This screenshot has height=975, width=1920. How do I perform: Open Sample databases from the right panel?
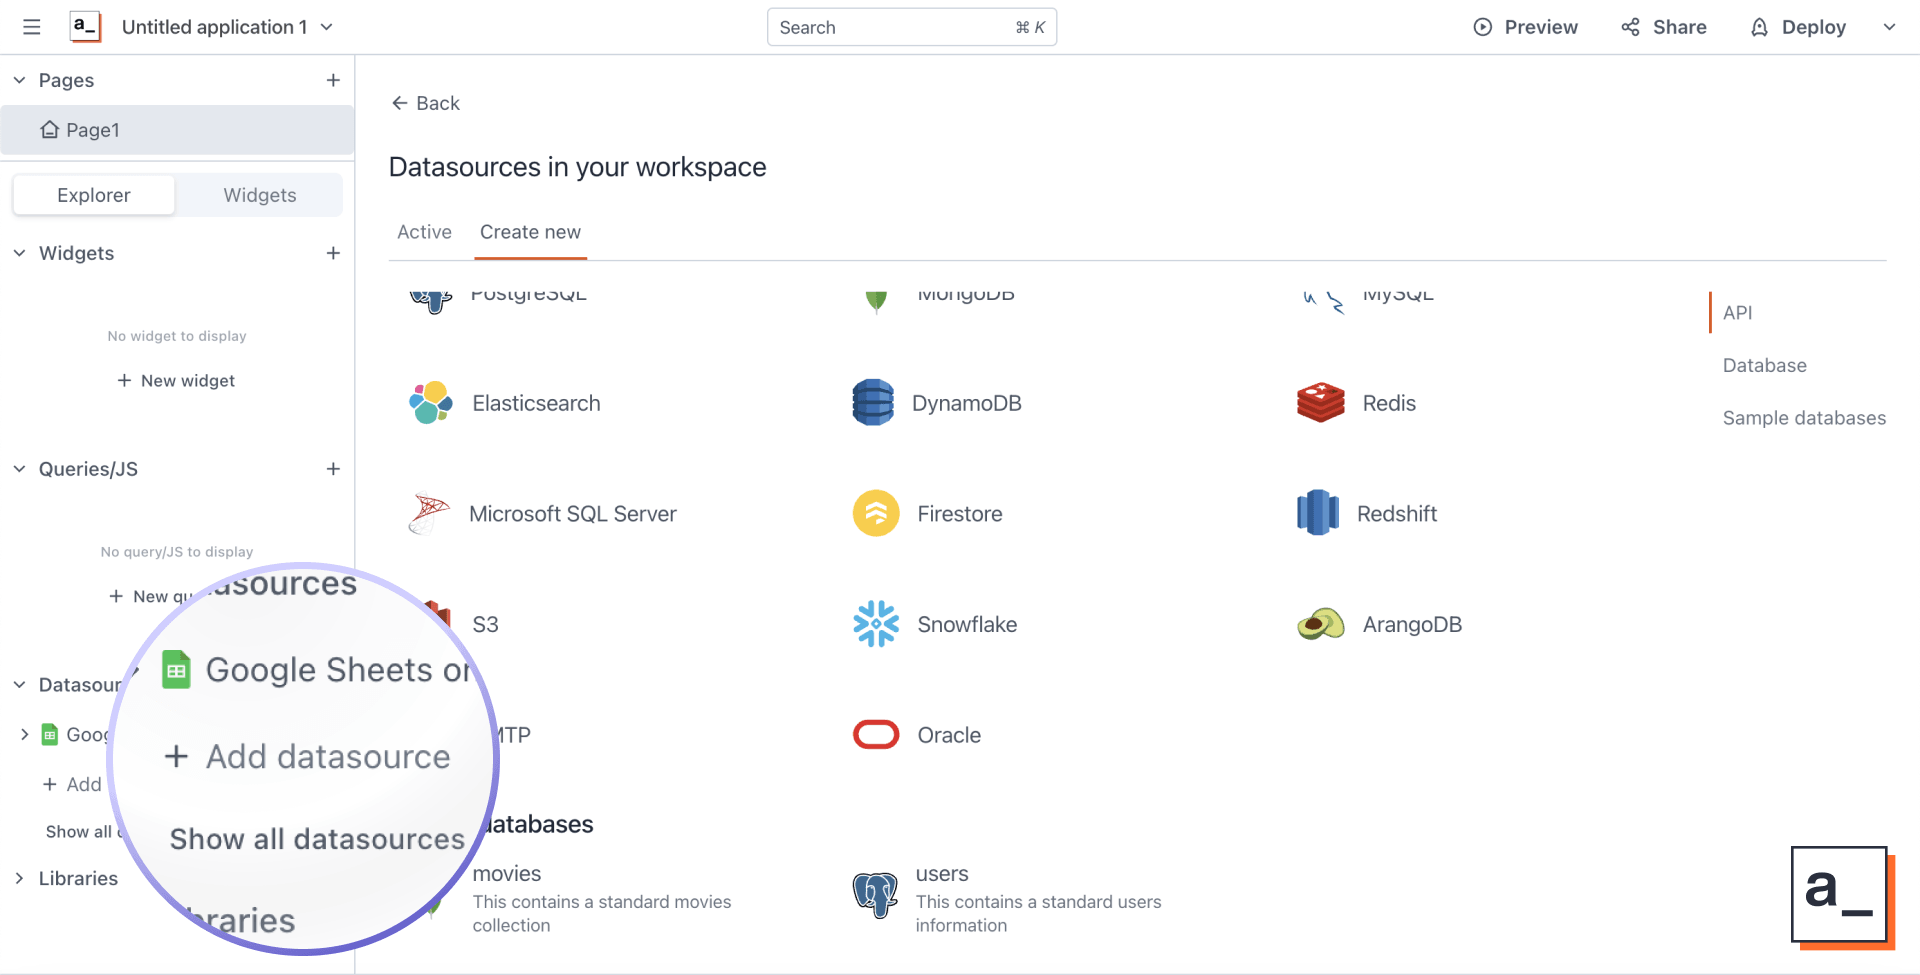1804,418
